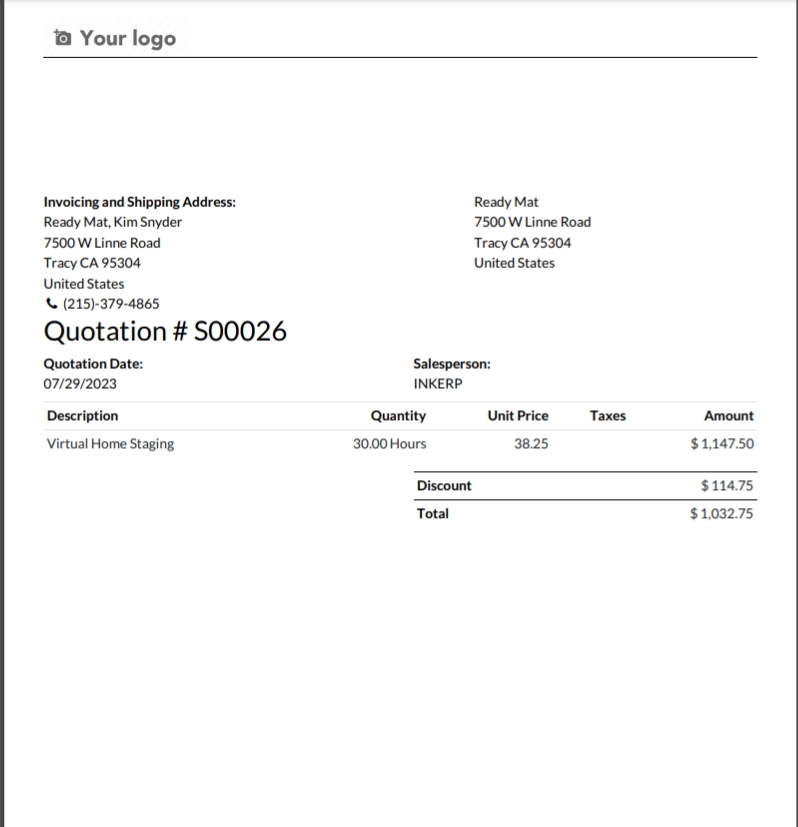Click the 'Your logo' placeholder text
This screenshot has height=827, width=798.
pyautogui.click(x=128, y=39)
